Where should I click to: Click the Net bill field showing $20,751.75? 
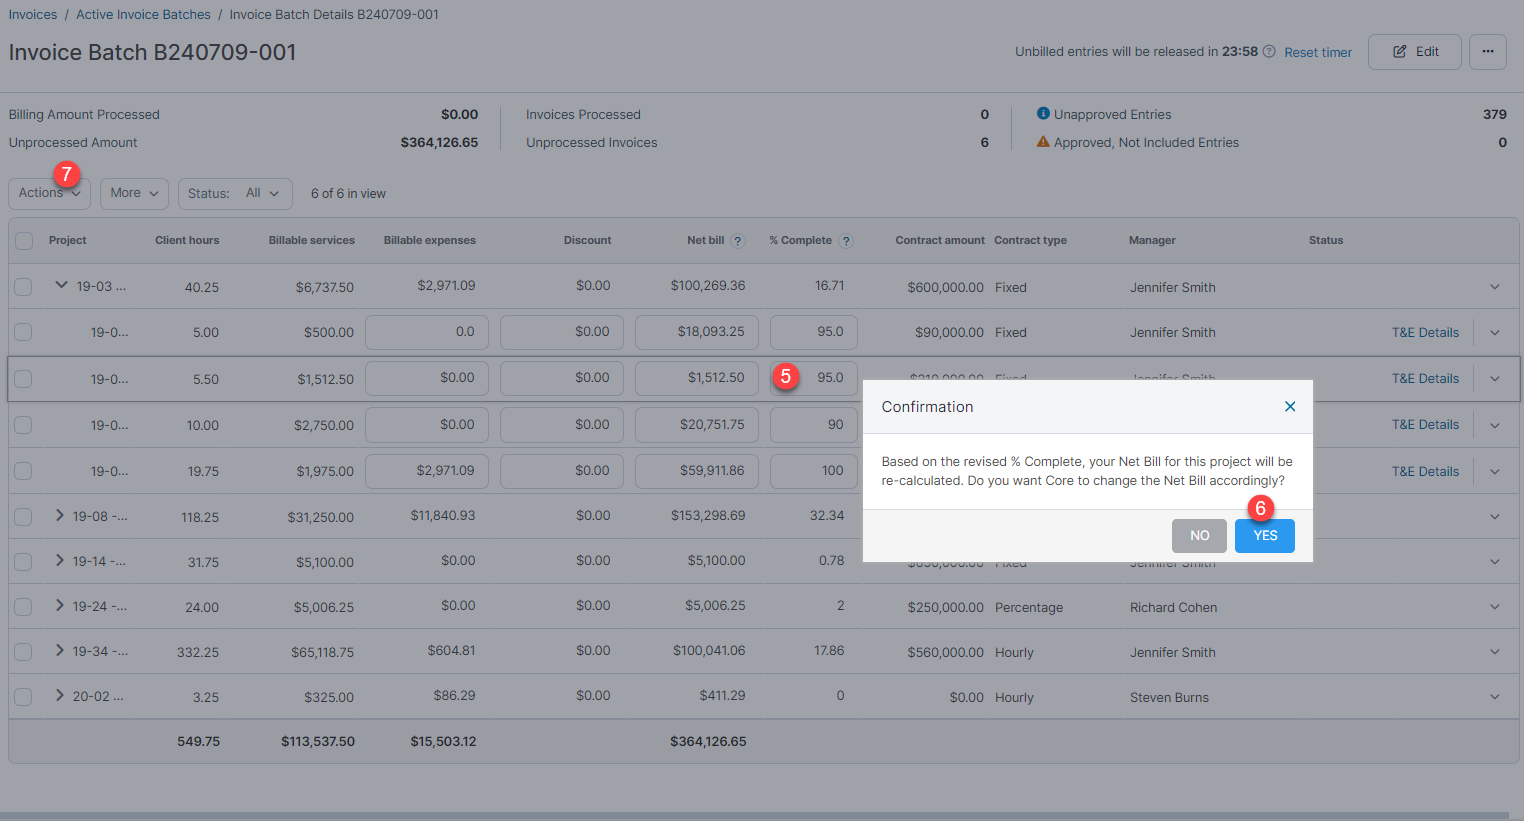(x=697, y=425)
